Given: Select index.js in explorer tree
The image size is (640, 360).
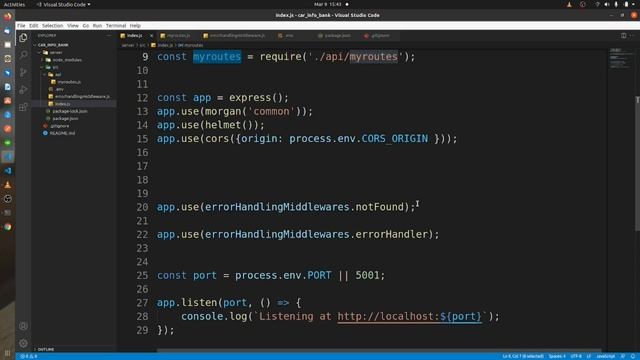Looking at the screenshot, I should (x=62, y=104).
